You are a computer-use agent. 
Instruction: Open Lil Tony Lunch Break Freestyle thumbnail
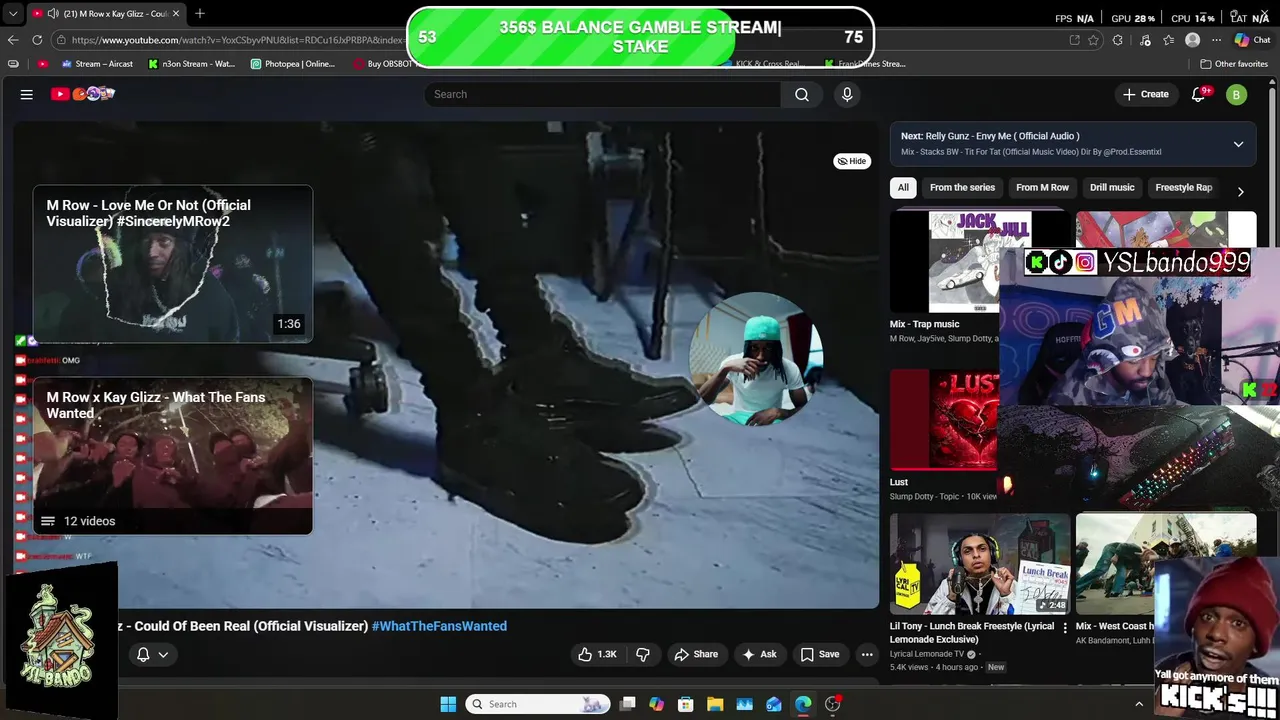[x=980, y=564]
